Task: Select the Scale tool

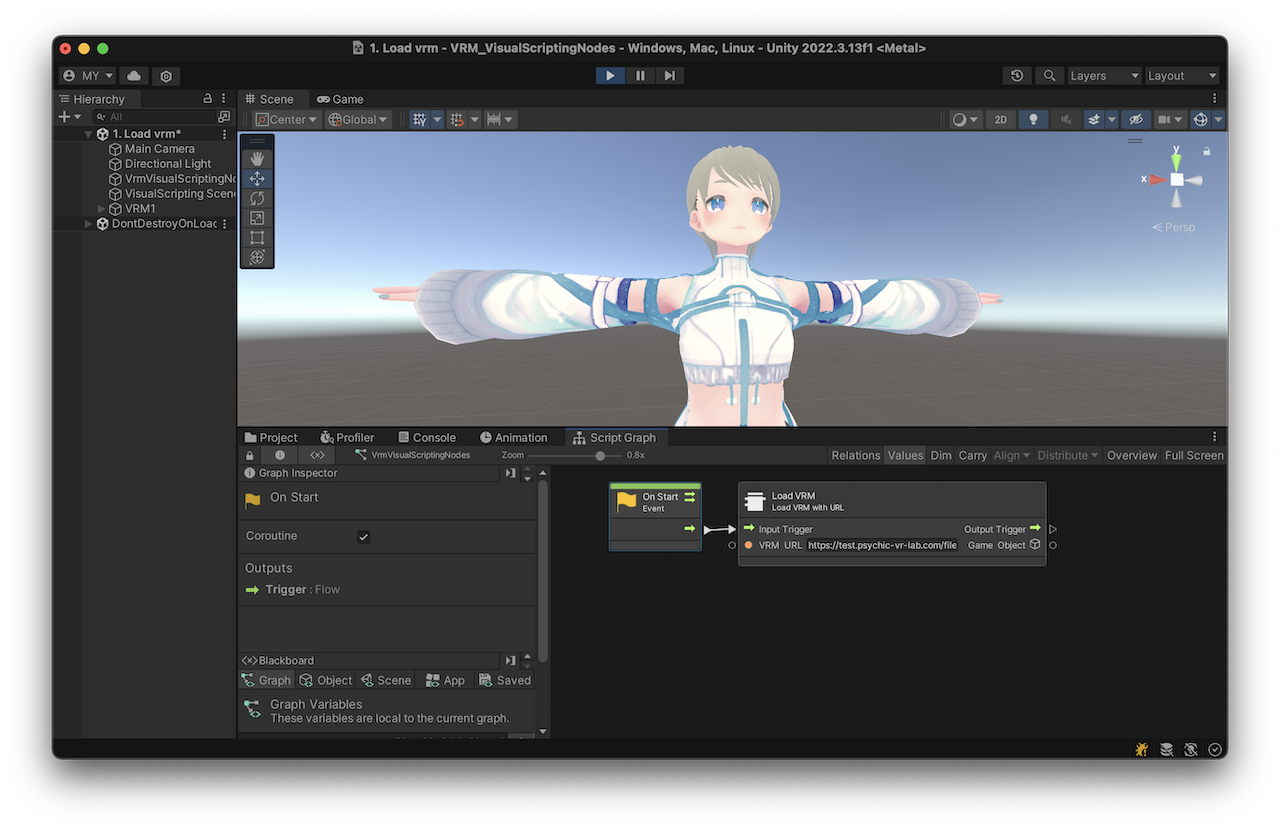Action: point(257,218)
